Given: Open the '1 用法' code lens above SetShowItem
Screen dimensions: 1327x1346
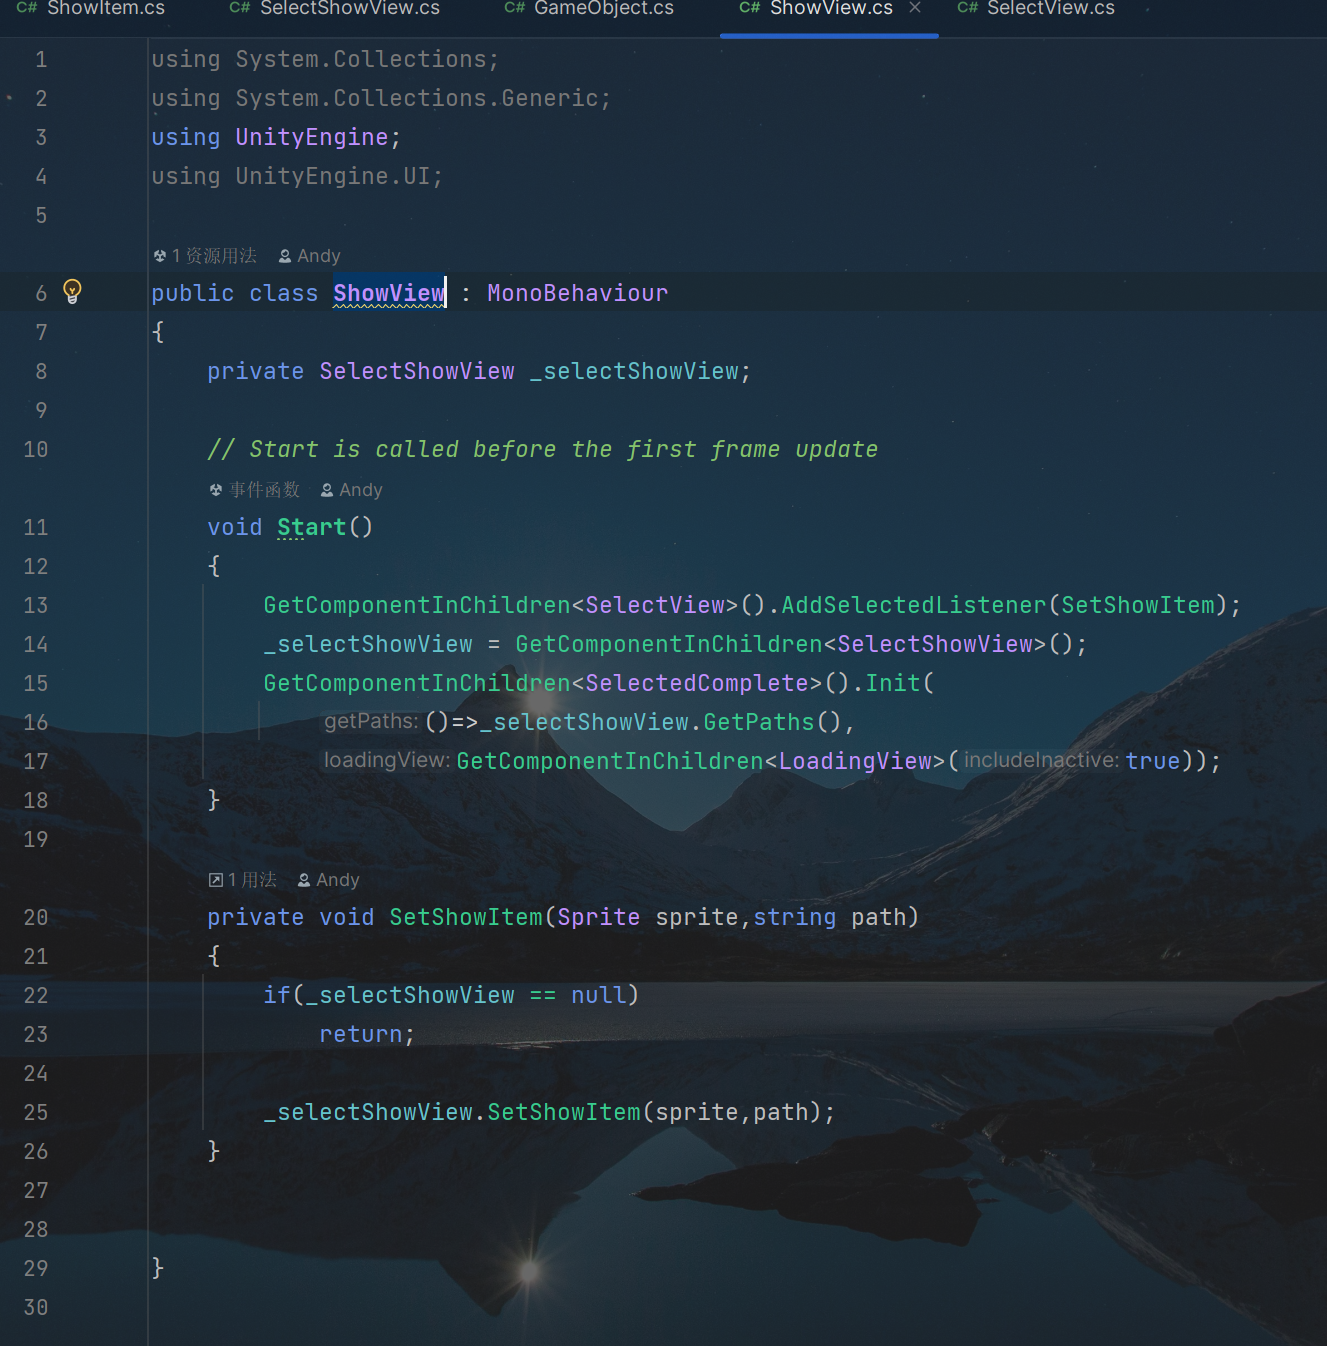Looking at the screenshot, I should click(x=243, y=880).
